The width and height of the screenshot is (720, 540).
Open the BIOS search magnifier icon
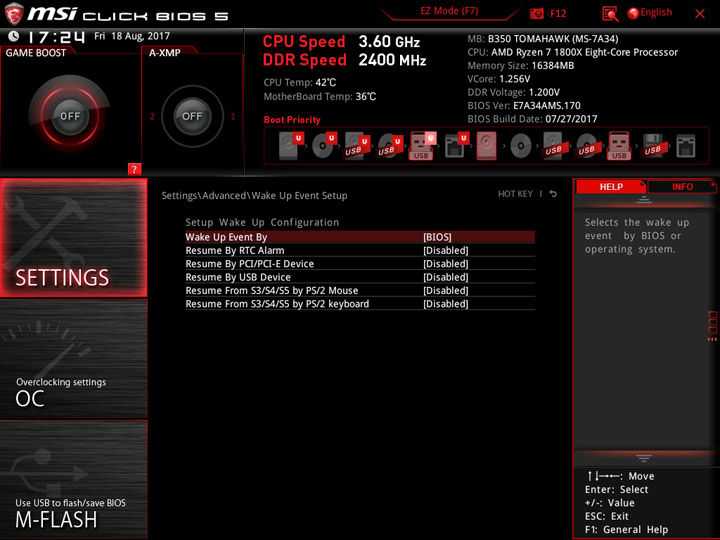610,14
